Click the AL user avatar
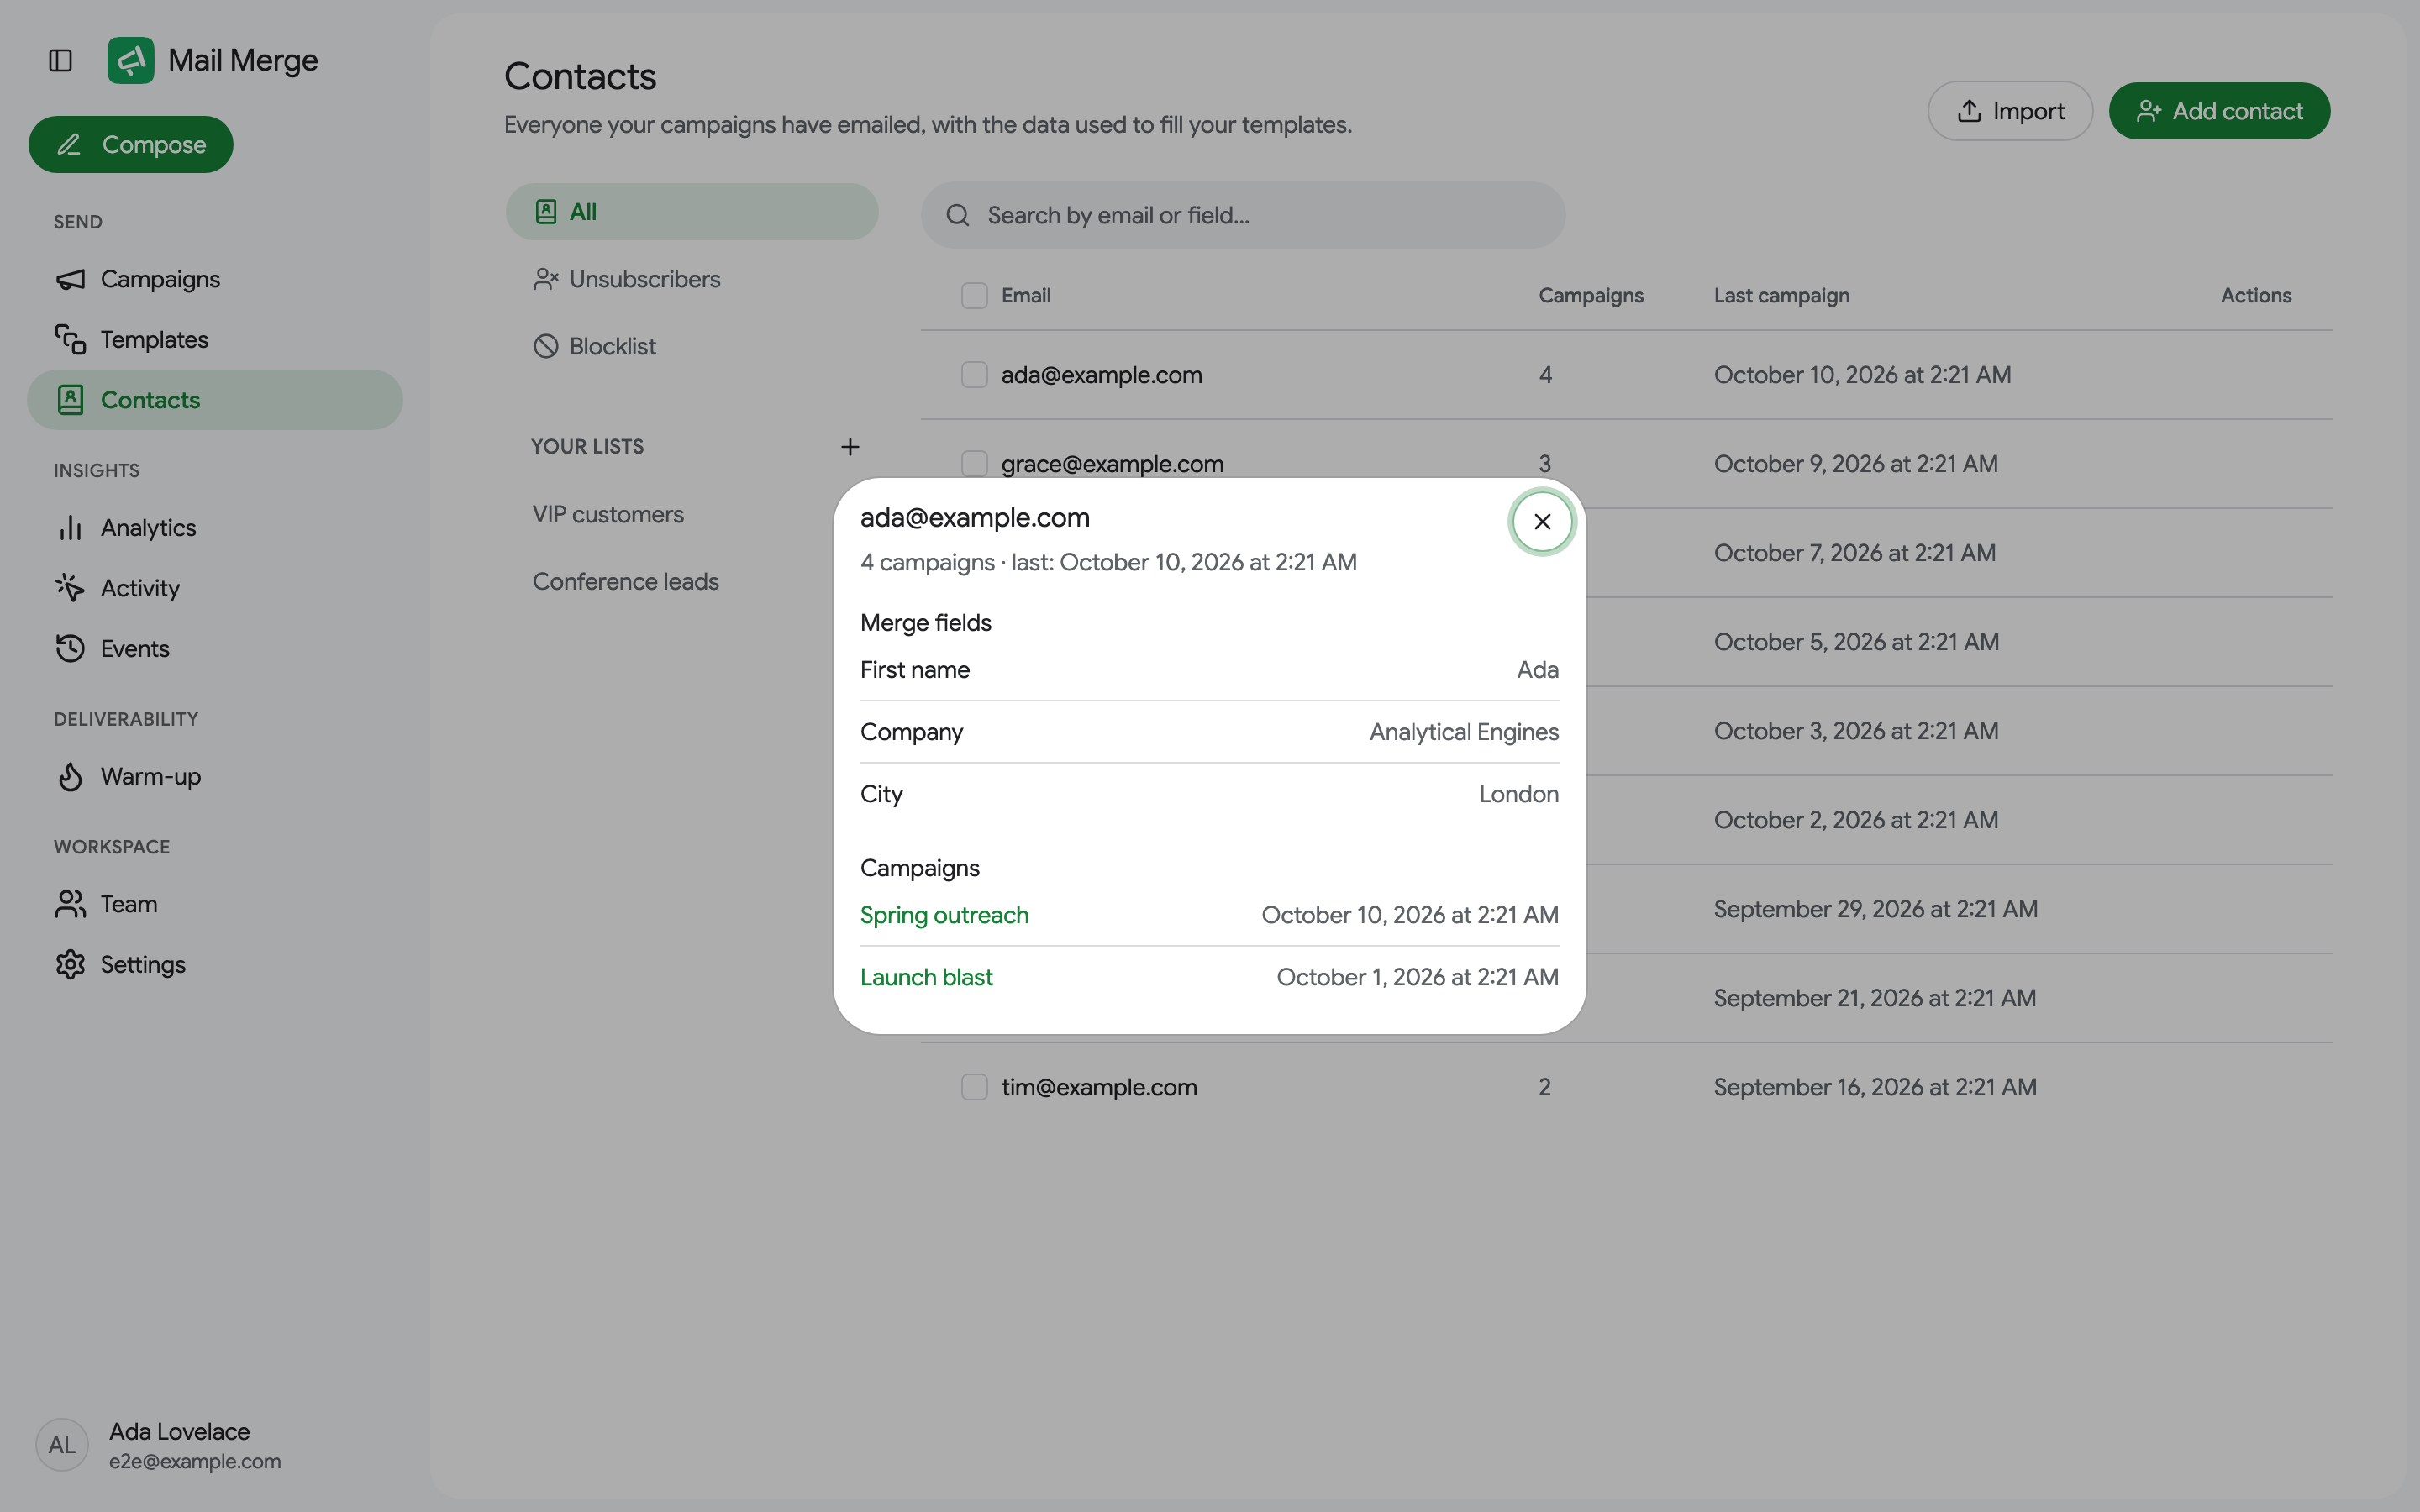 click(x=62, y=1444)
